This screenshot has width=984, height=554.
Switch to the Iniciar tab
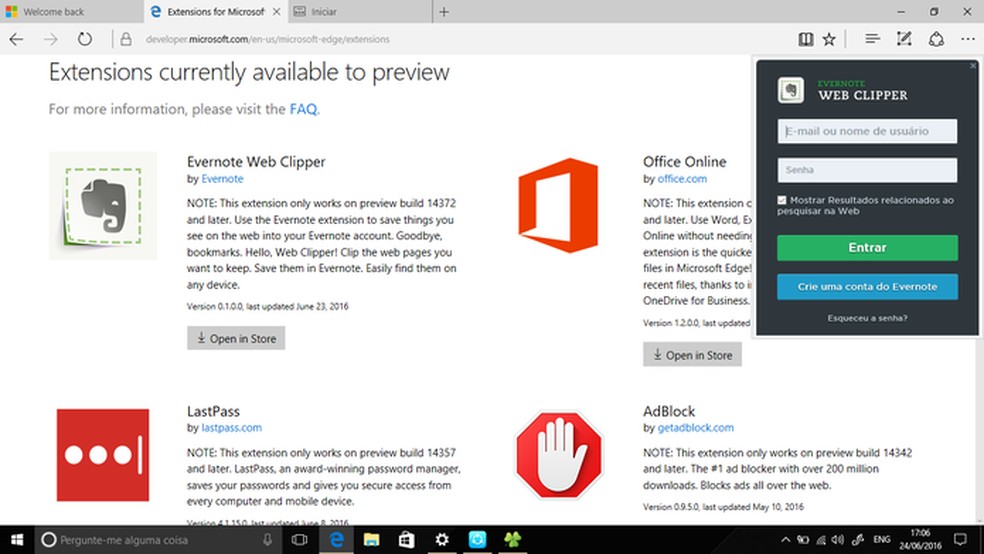click(360, 11)
